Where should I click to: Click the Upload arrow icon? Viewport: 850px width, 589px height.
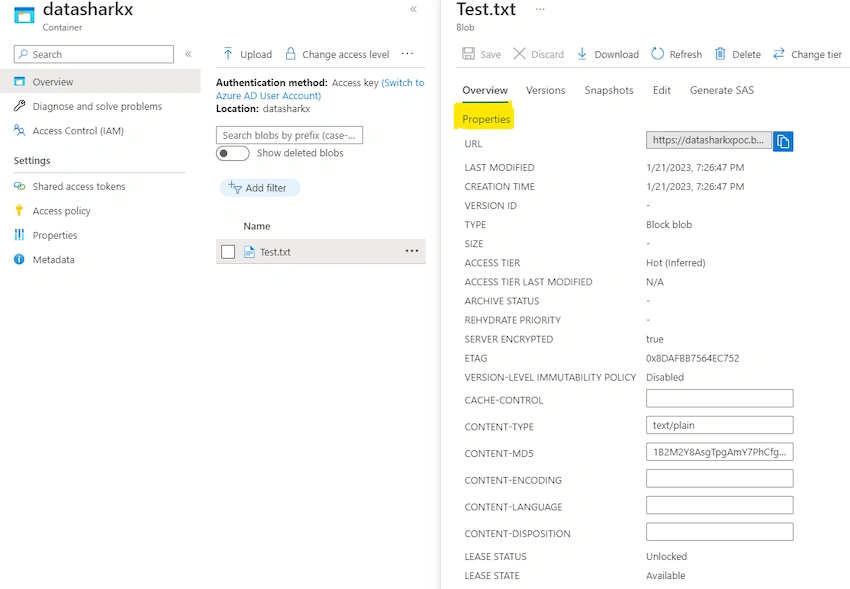pos(228,54)
